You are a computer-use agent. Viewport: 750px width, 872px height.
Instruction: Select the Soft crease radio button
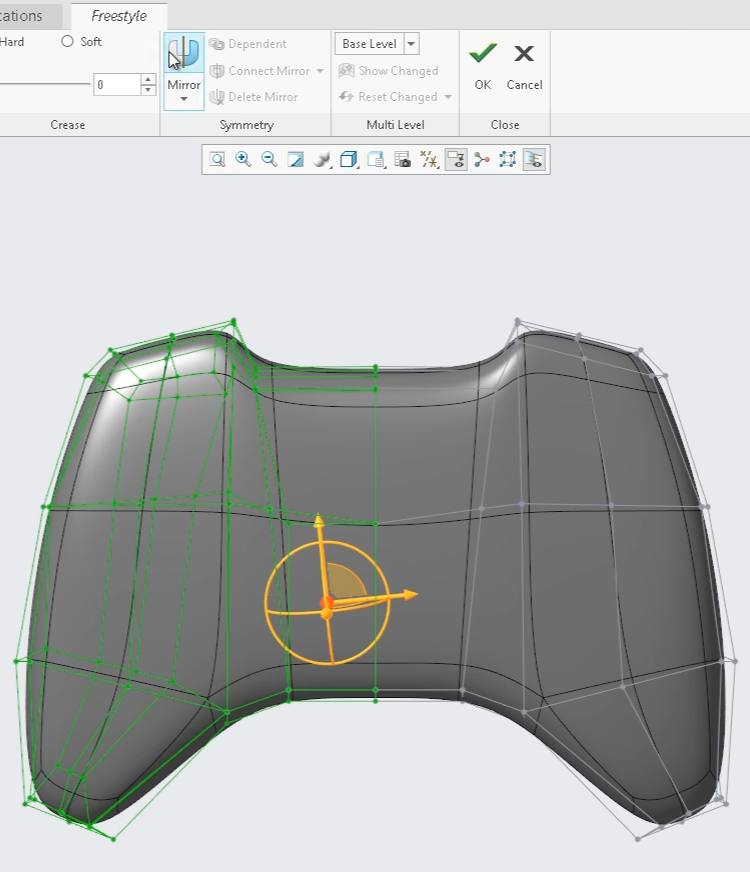click(x=67, y=41)
